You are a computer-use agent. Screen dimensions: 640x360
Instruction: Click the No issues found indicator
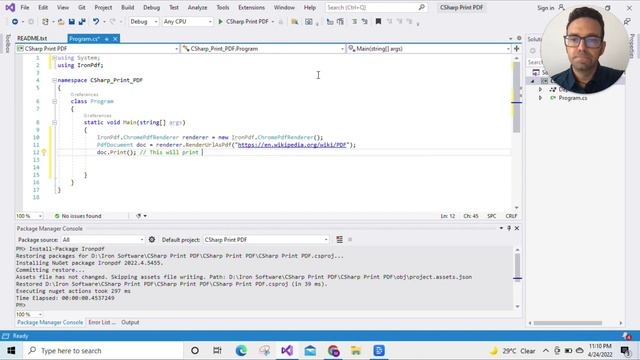pyautogui.click(x=78, y=216)
